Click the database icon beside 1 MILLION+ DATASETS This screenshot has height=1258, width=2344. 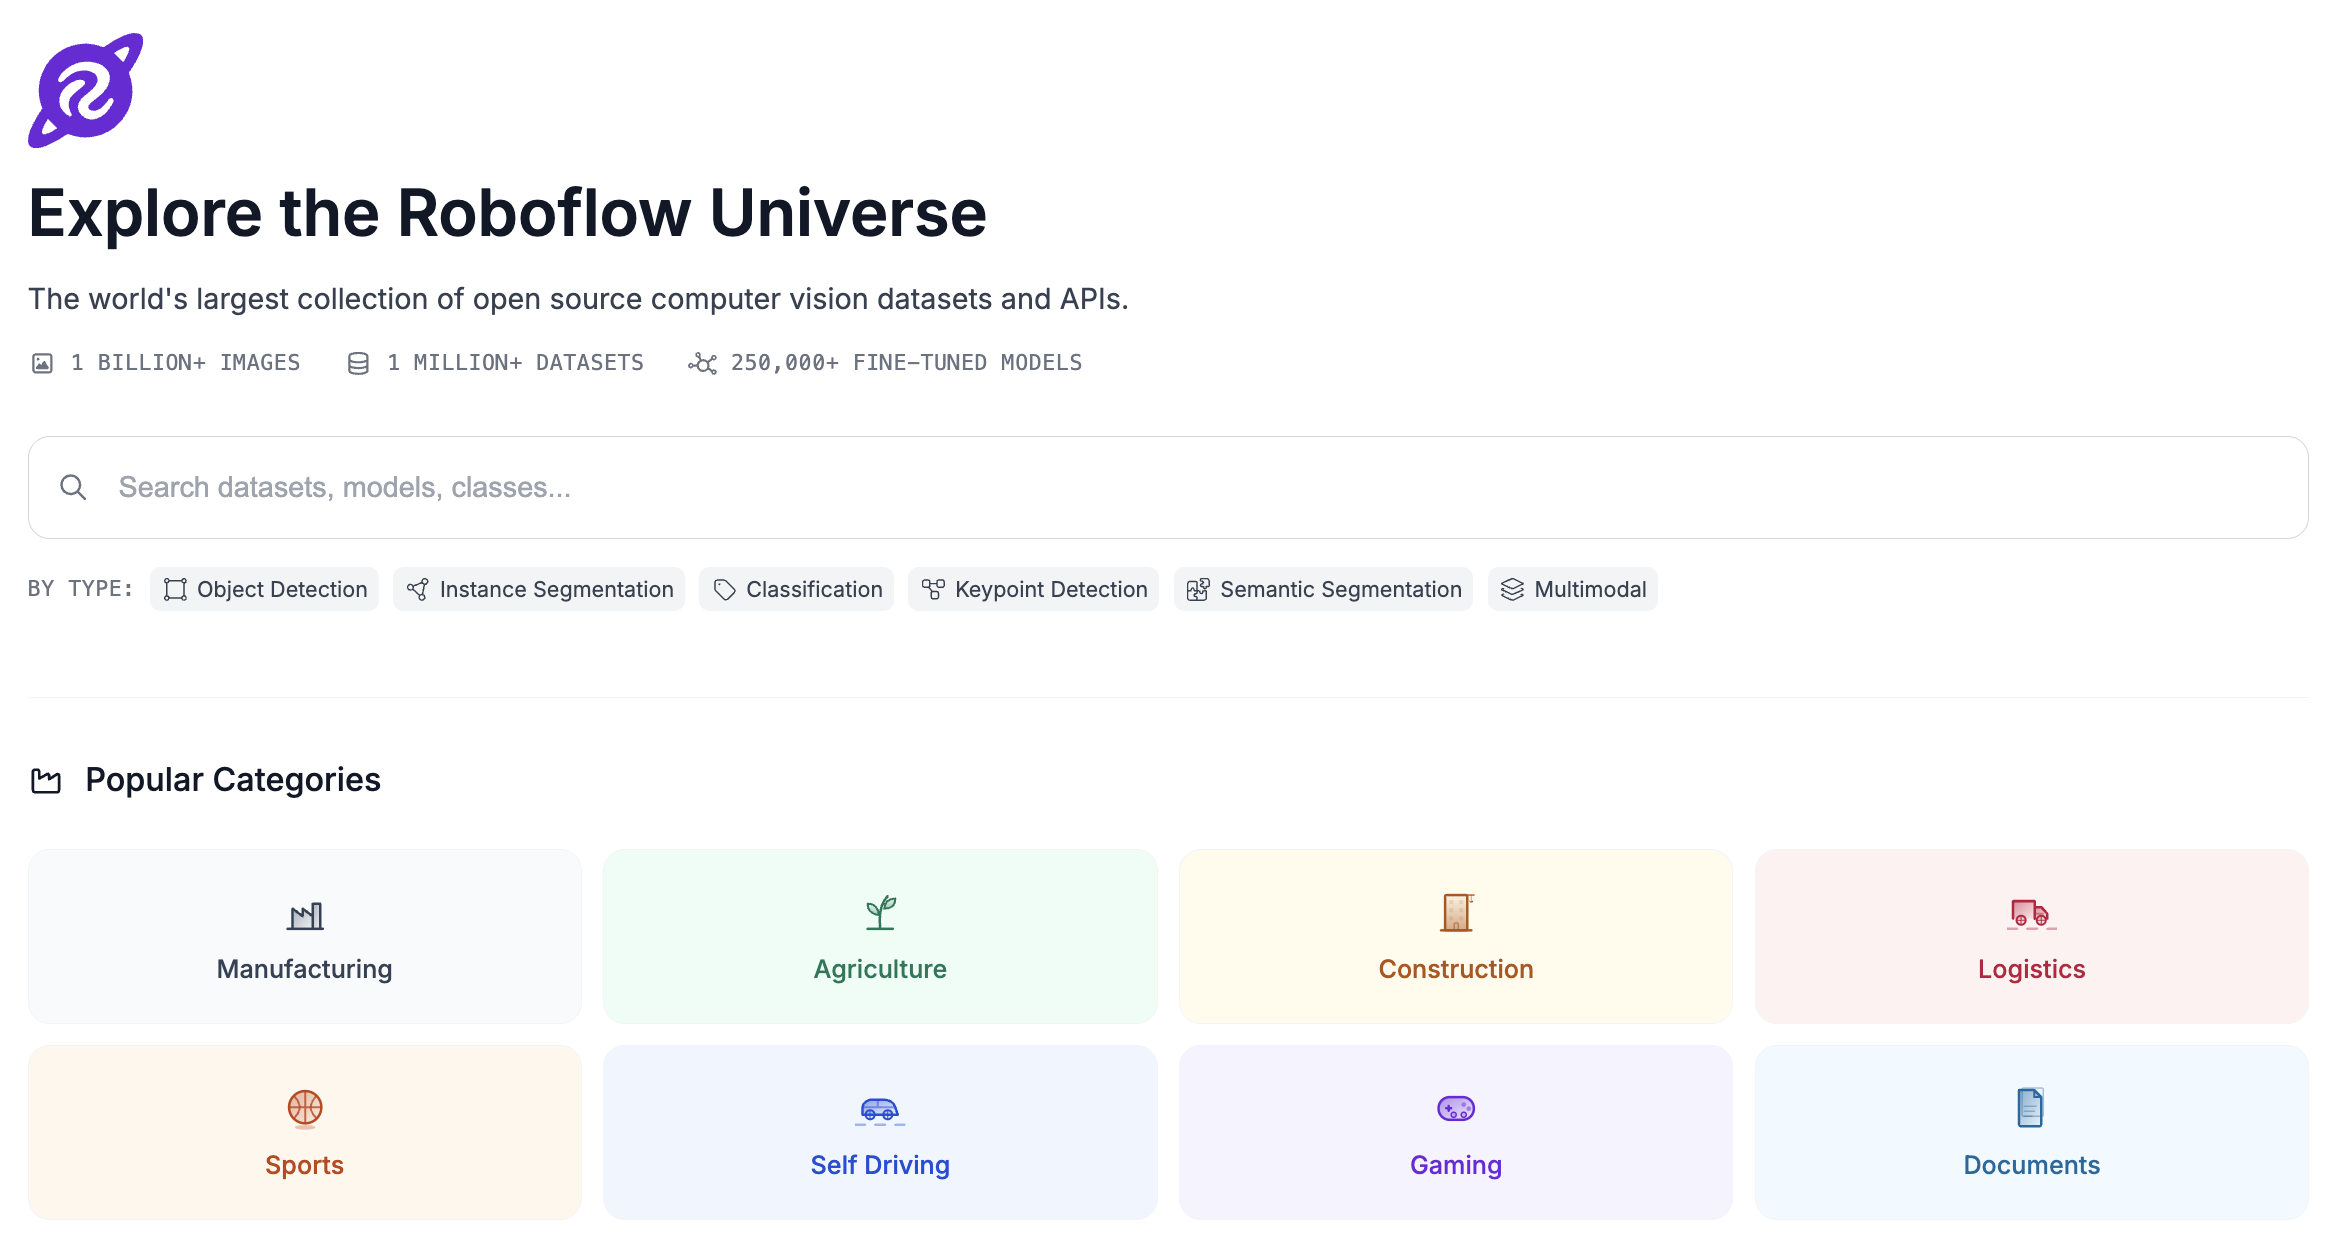pyautogui.click(x=358, y=363)
